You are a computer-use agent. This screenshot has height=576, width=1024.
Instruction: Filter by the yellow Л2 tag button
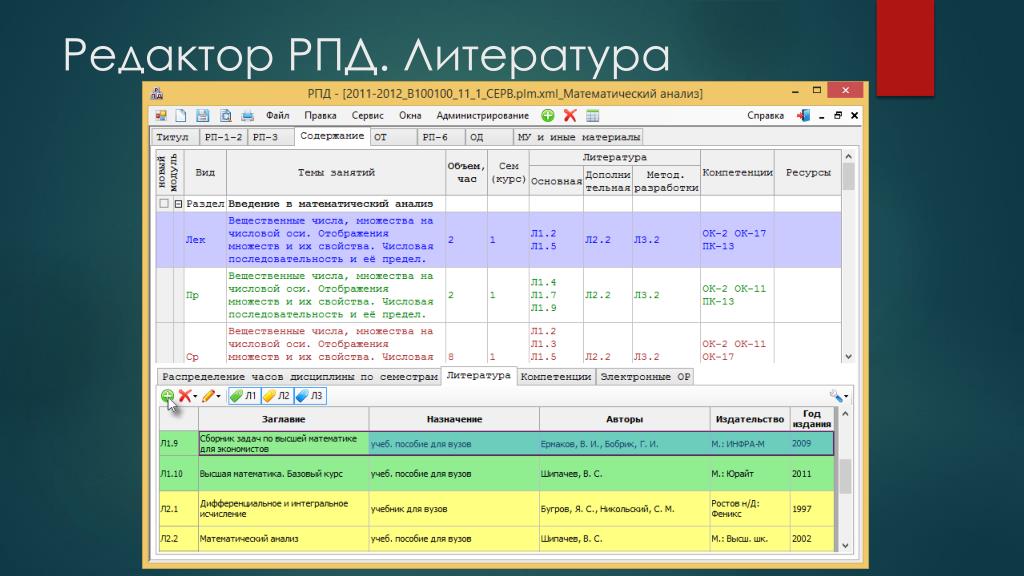coord(277,395)
